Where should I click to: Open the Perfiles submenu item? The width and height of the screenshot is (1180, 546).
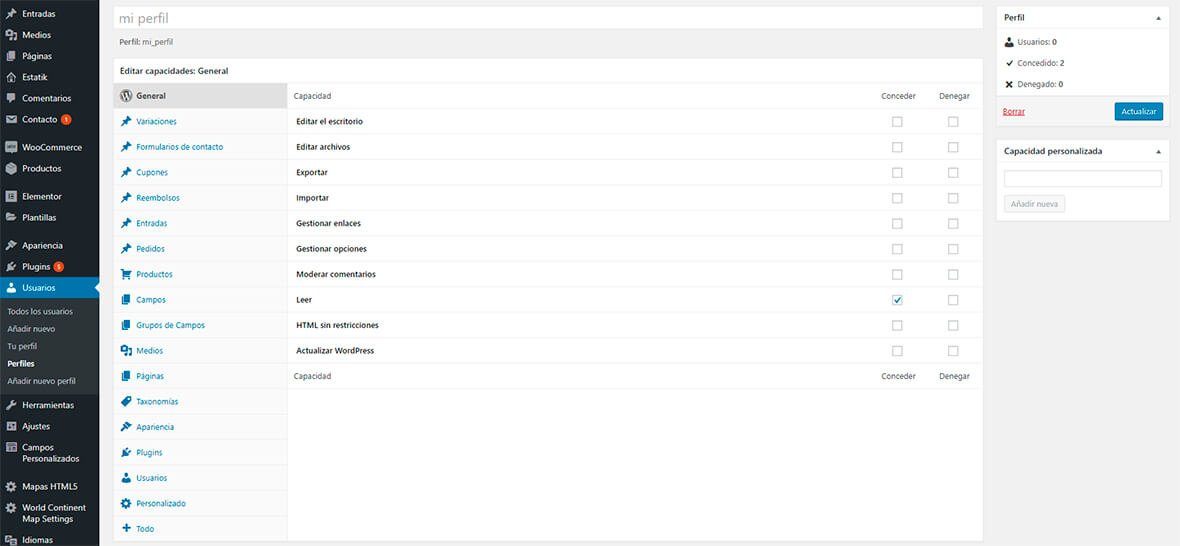tap(20, 363)
